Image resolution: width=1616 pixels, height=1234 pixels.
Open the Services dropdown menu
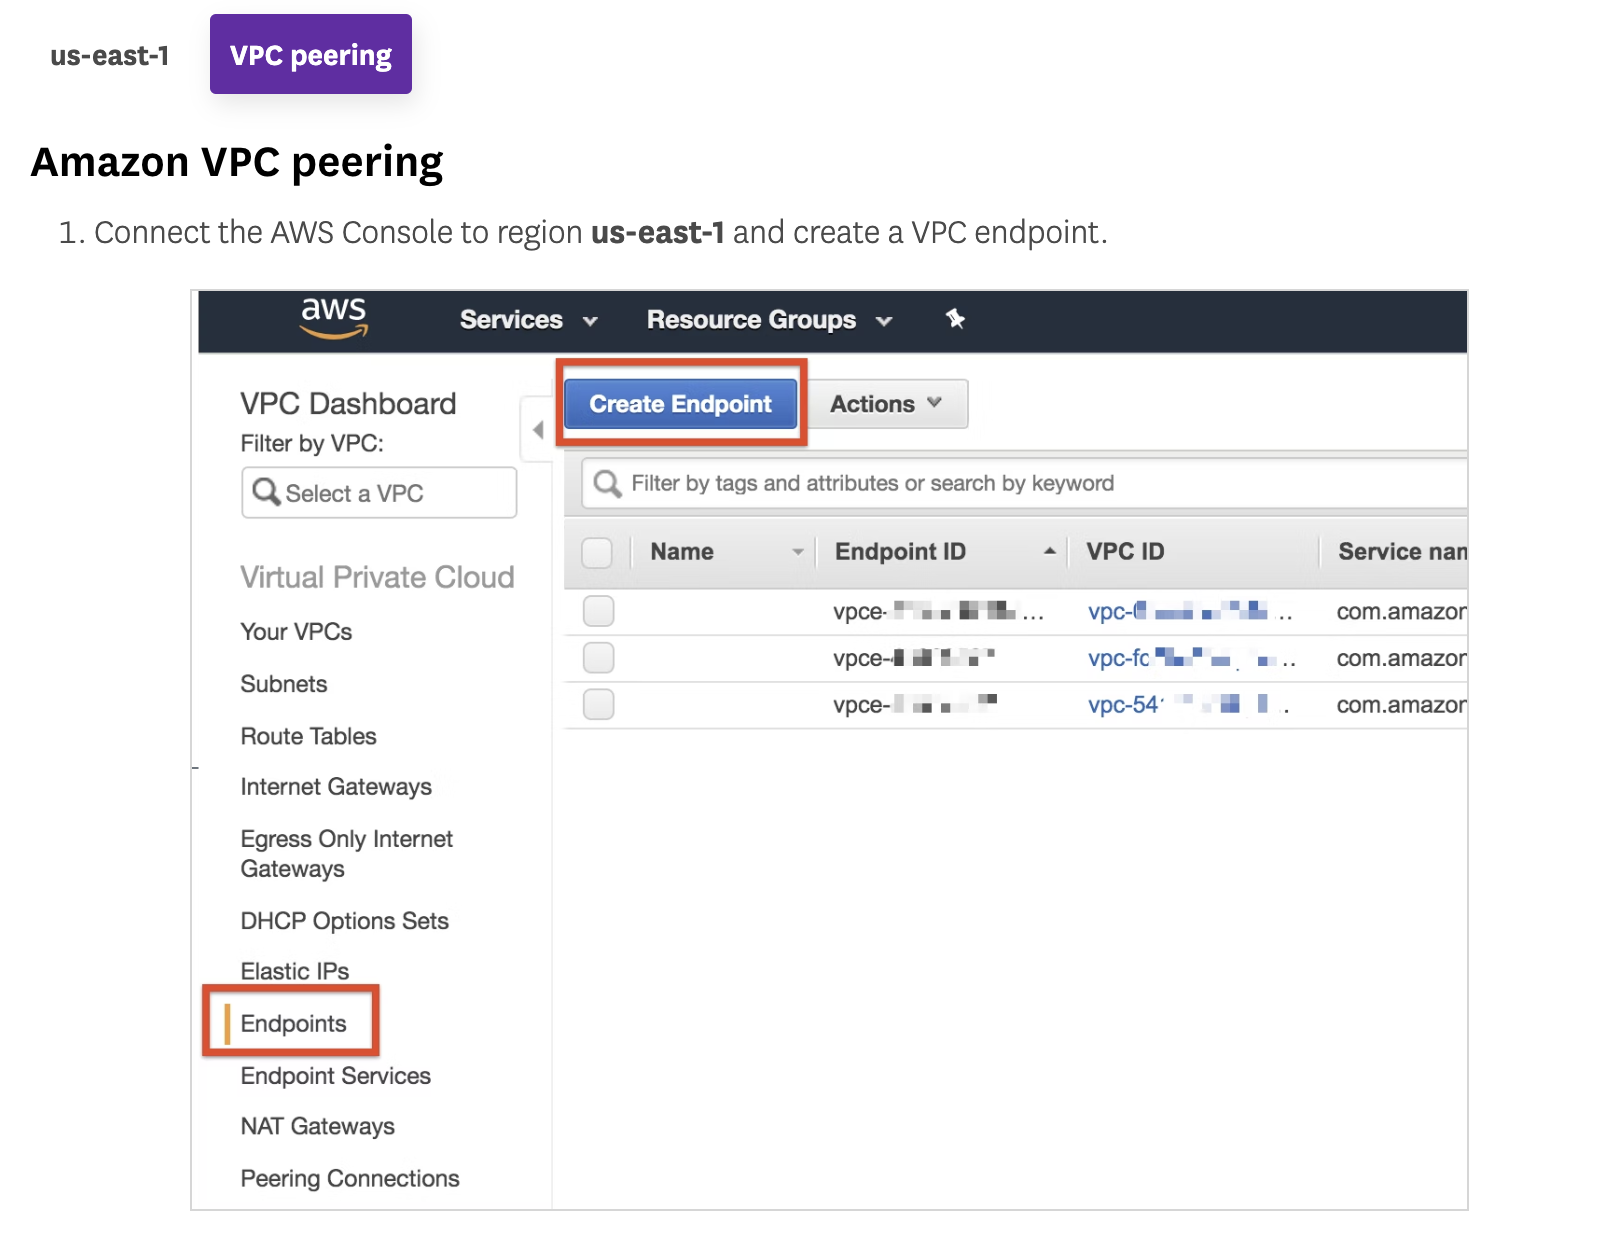coord(528,320)
